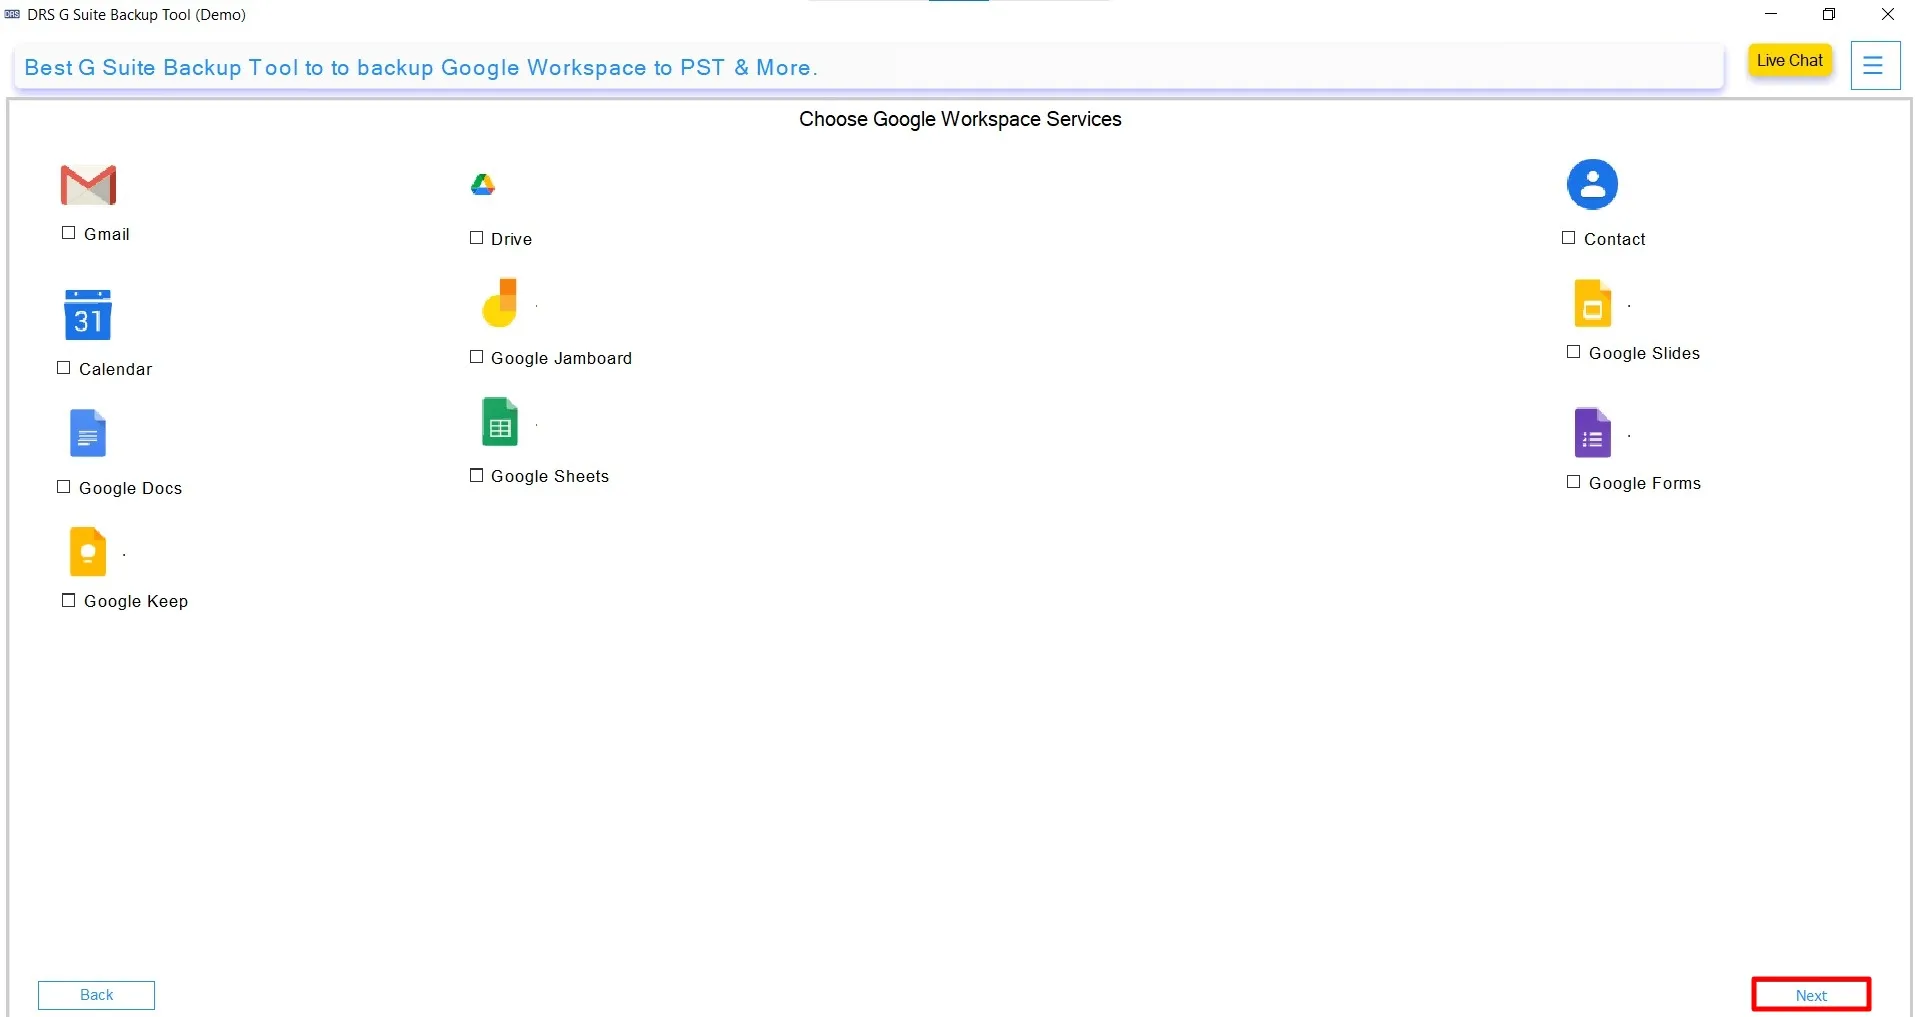Click the Google Docs icon
Screen dimensions: 1915x1017
88,433
